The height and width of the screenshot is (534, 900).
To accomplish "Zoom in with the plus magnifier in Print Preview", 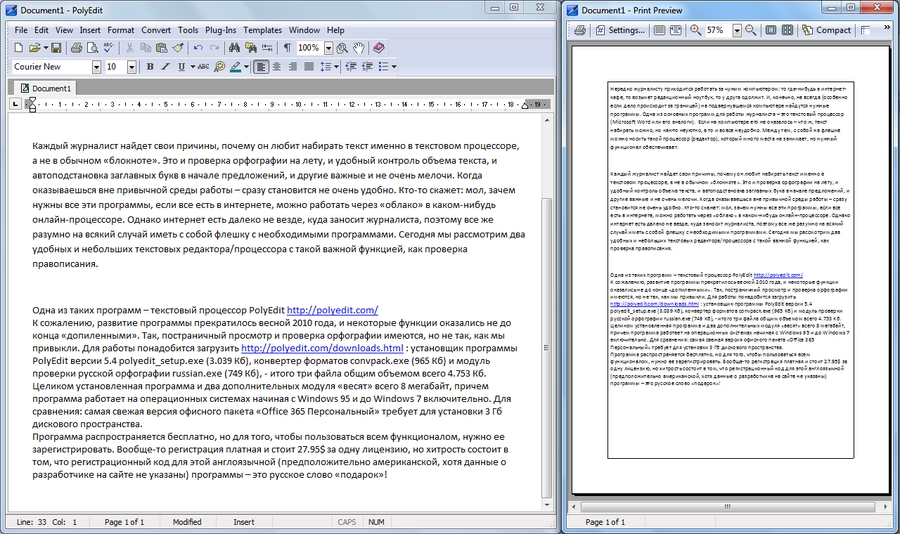I will pyautogui.click(x=696, y=30).
